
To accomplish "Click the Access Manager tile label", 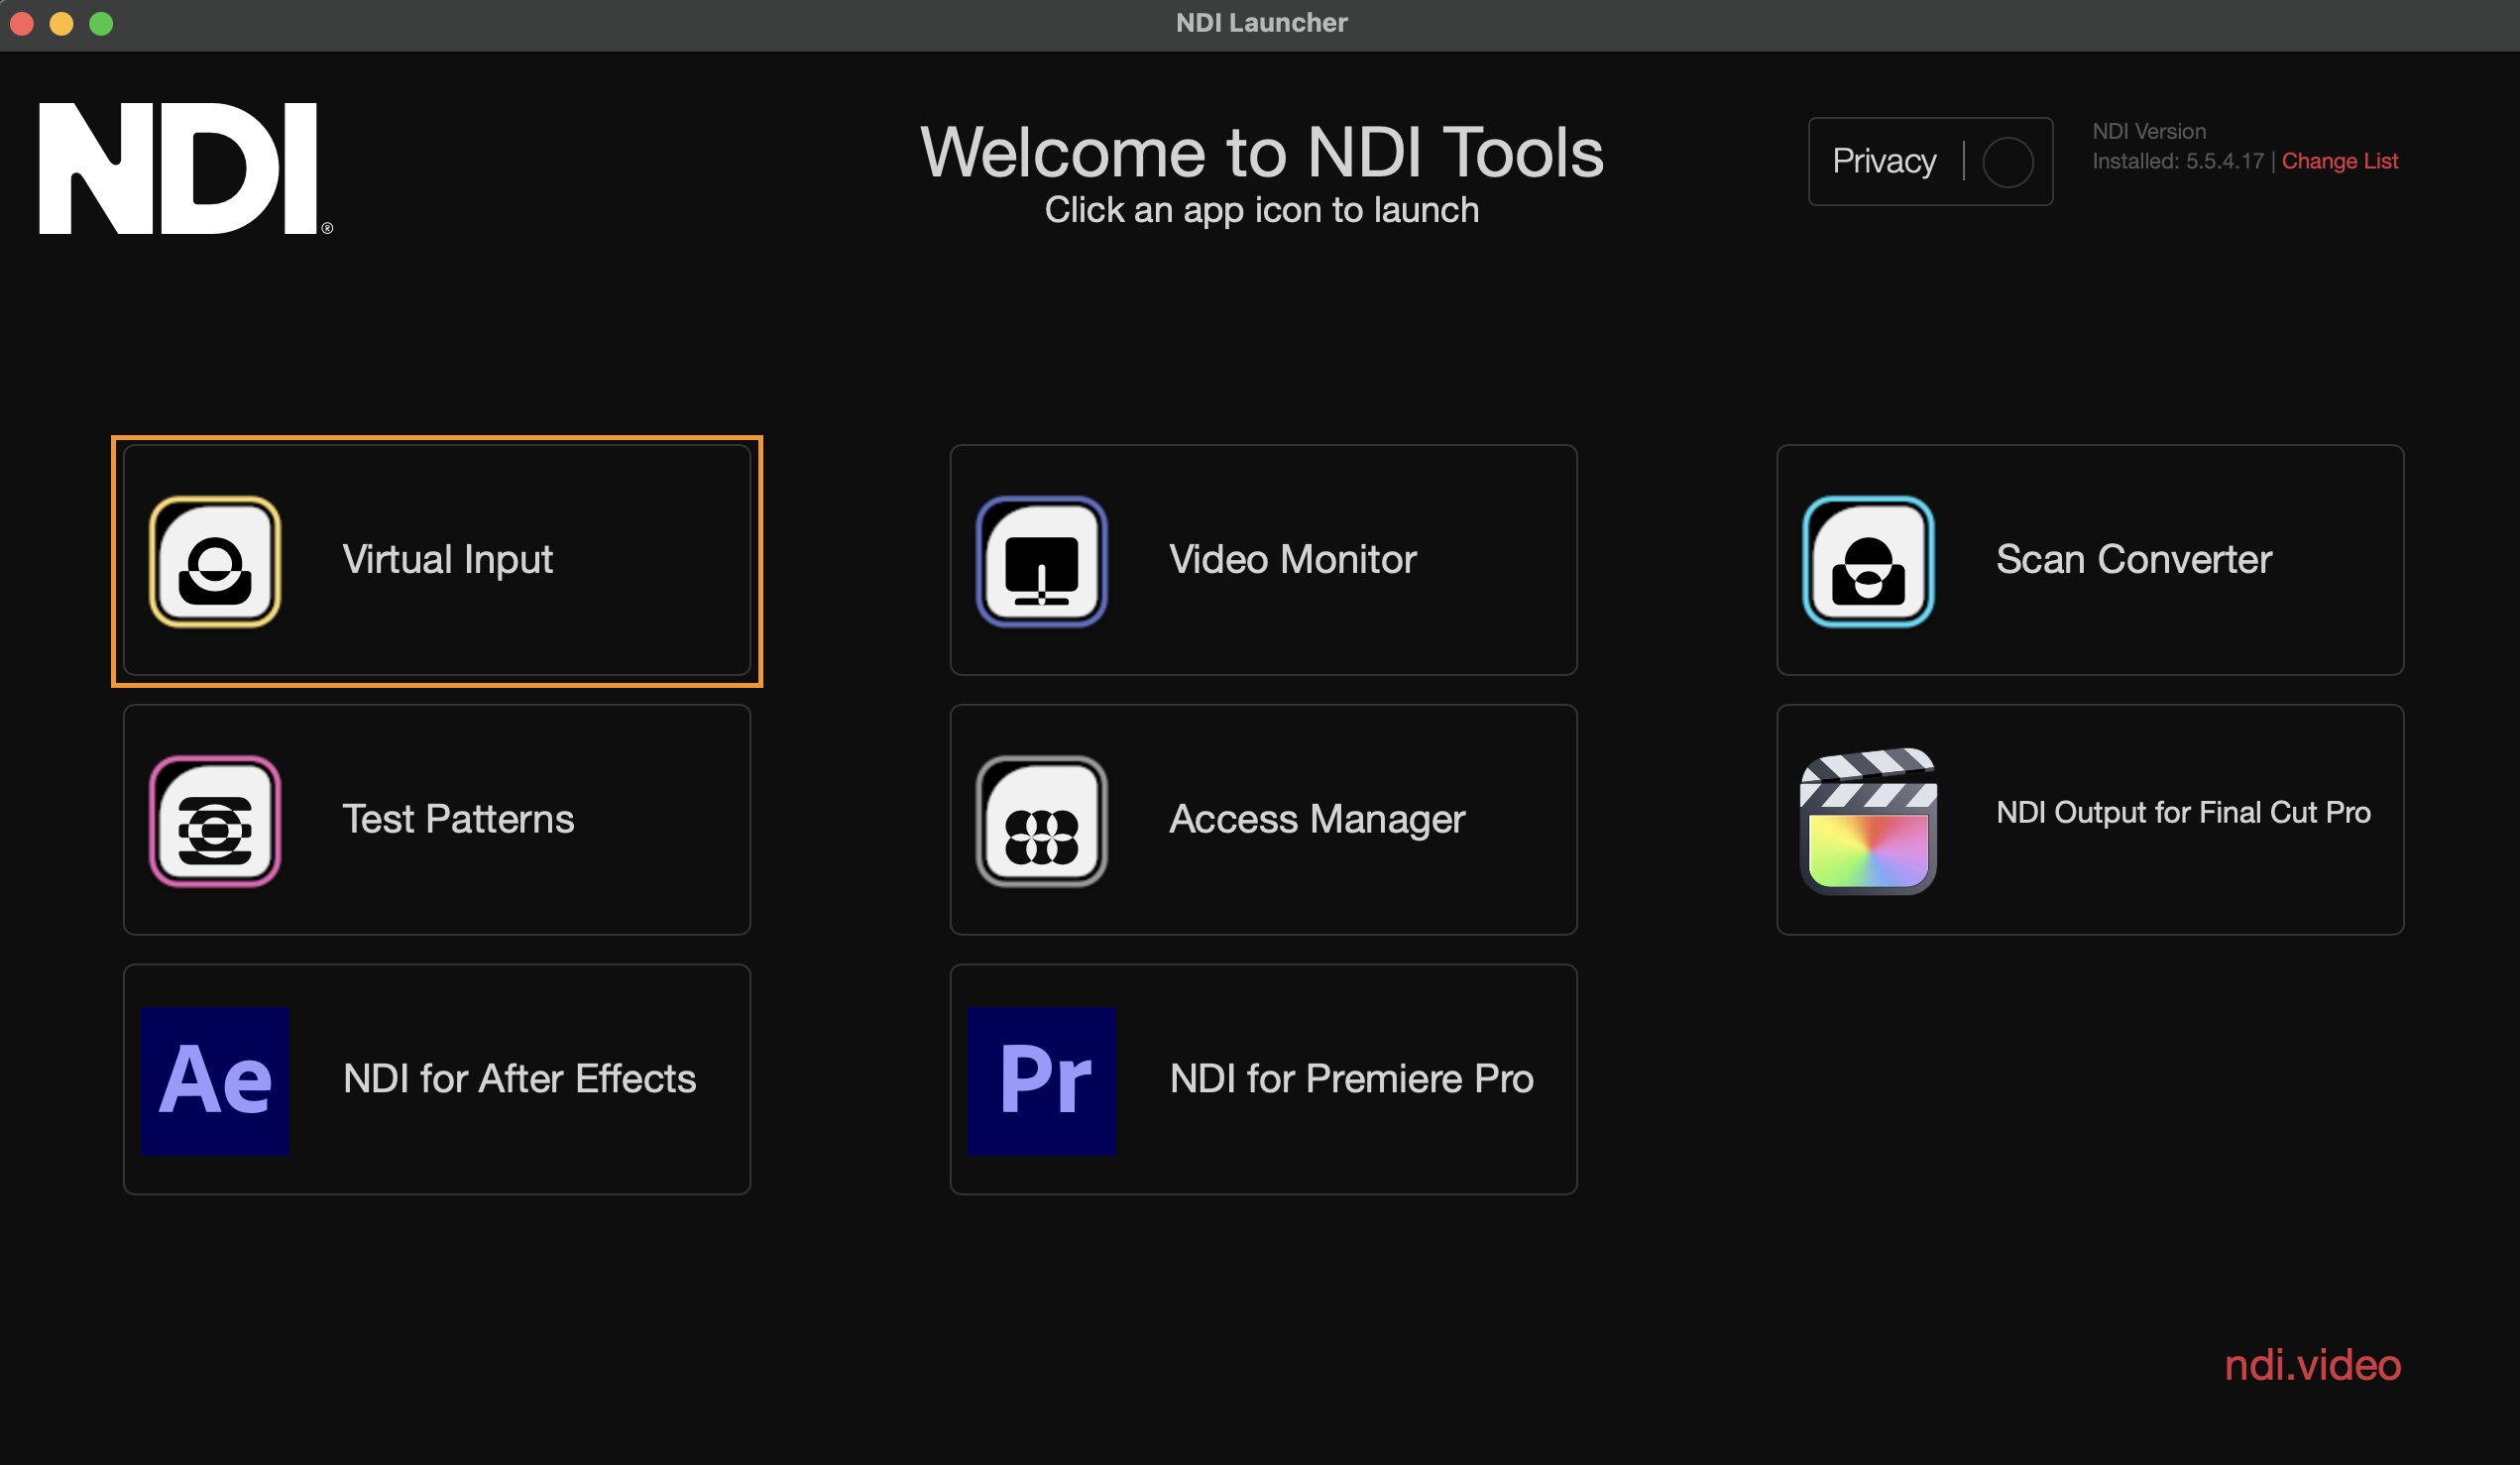I will click(x=1316, y=819).
